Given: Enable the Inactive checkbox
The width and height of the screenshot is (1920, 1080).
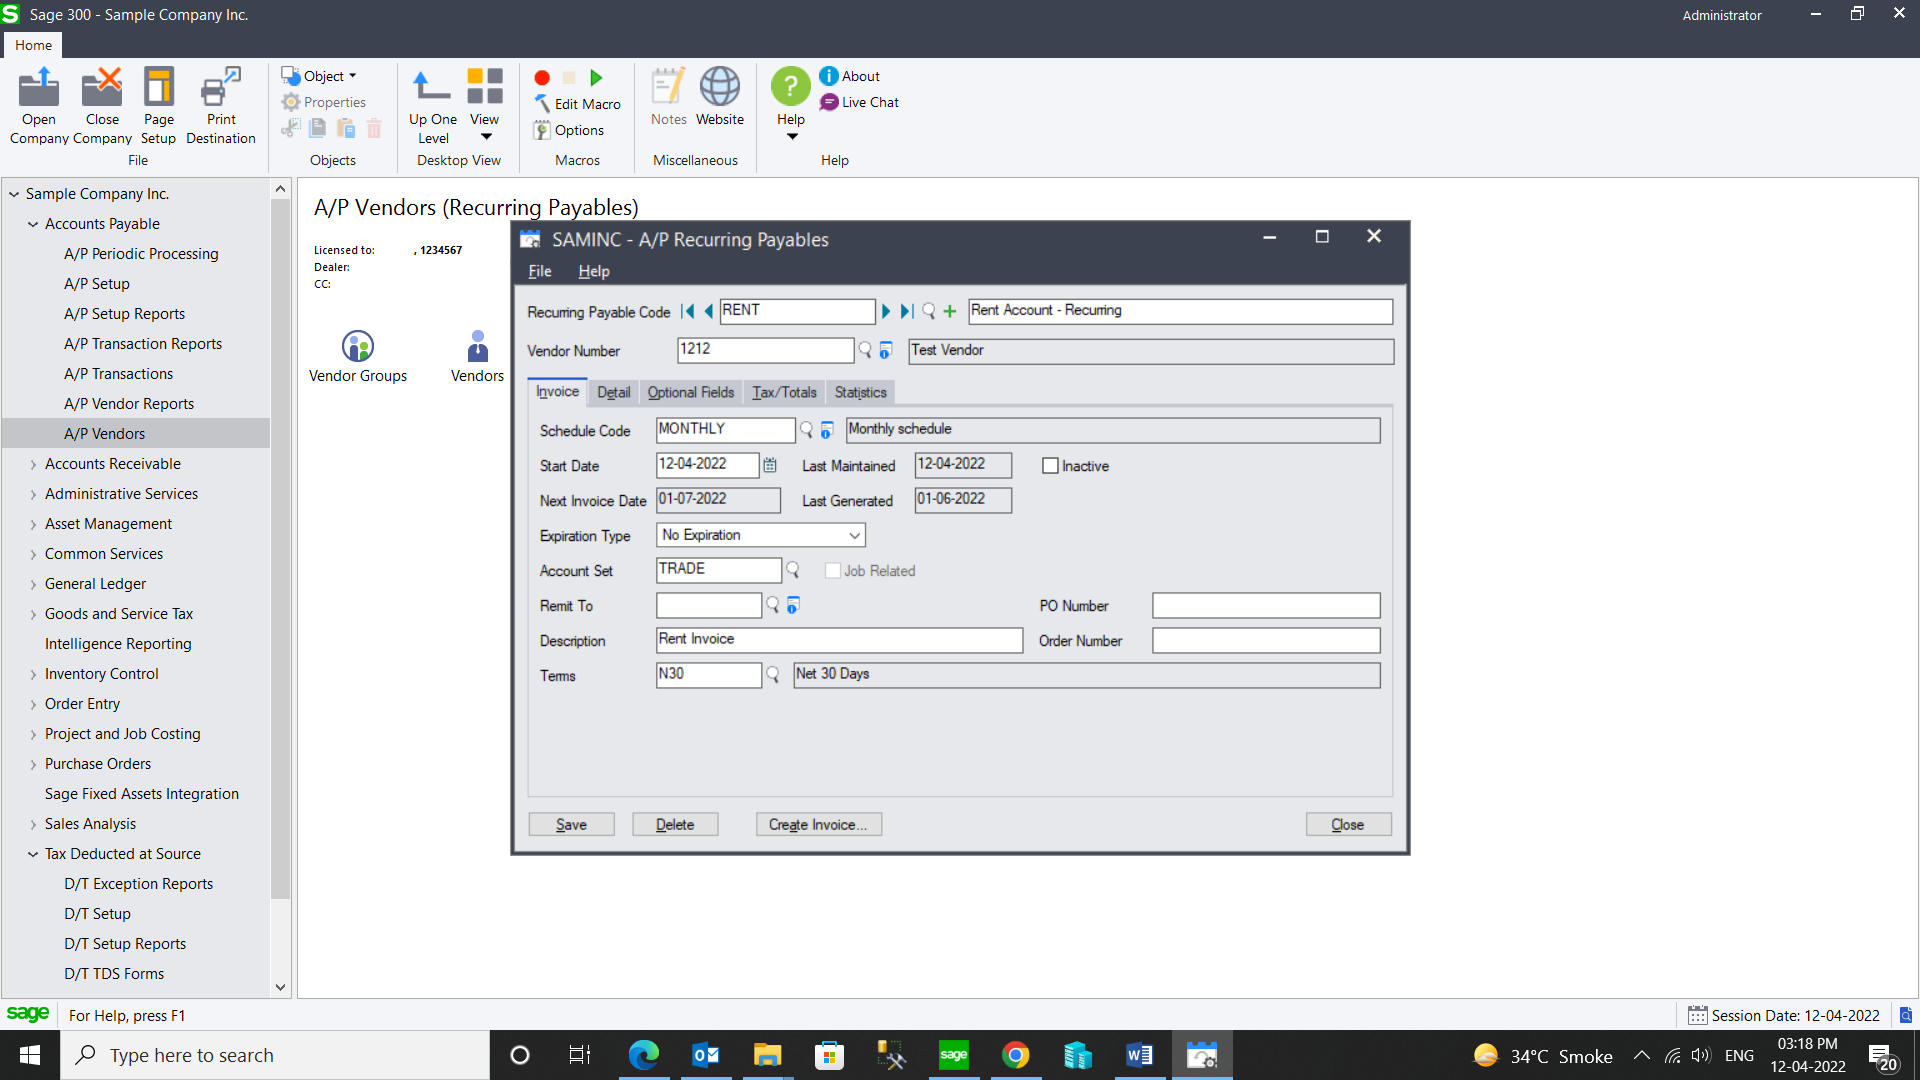Looking at the screenshot, I should coord(1050,465).
